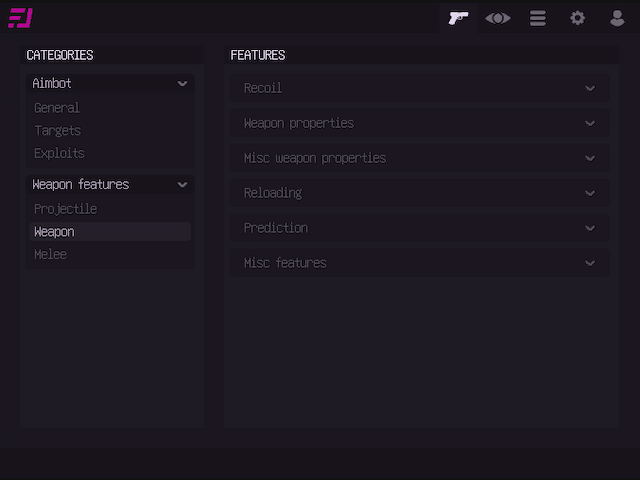Image resolution: width=640 pixels, height=480 pixels.
Task: Expand Misc weapon properties chevron
Action: tap(590, 158)
